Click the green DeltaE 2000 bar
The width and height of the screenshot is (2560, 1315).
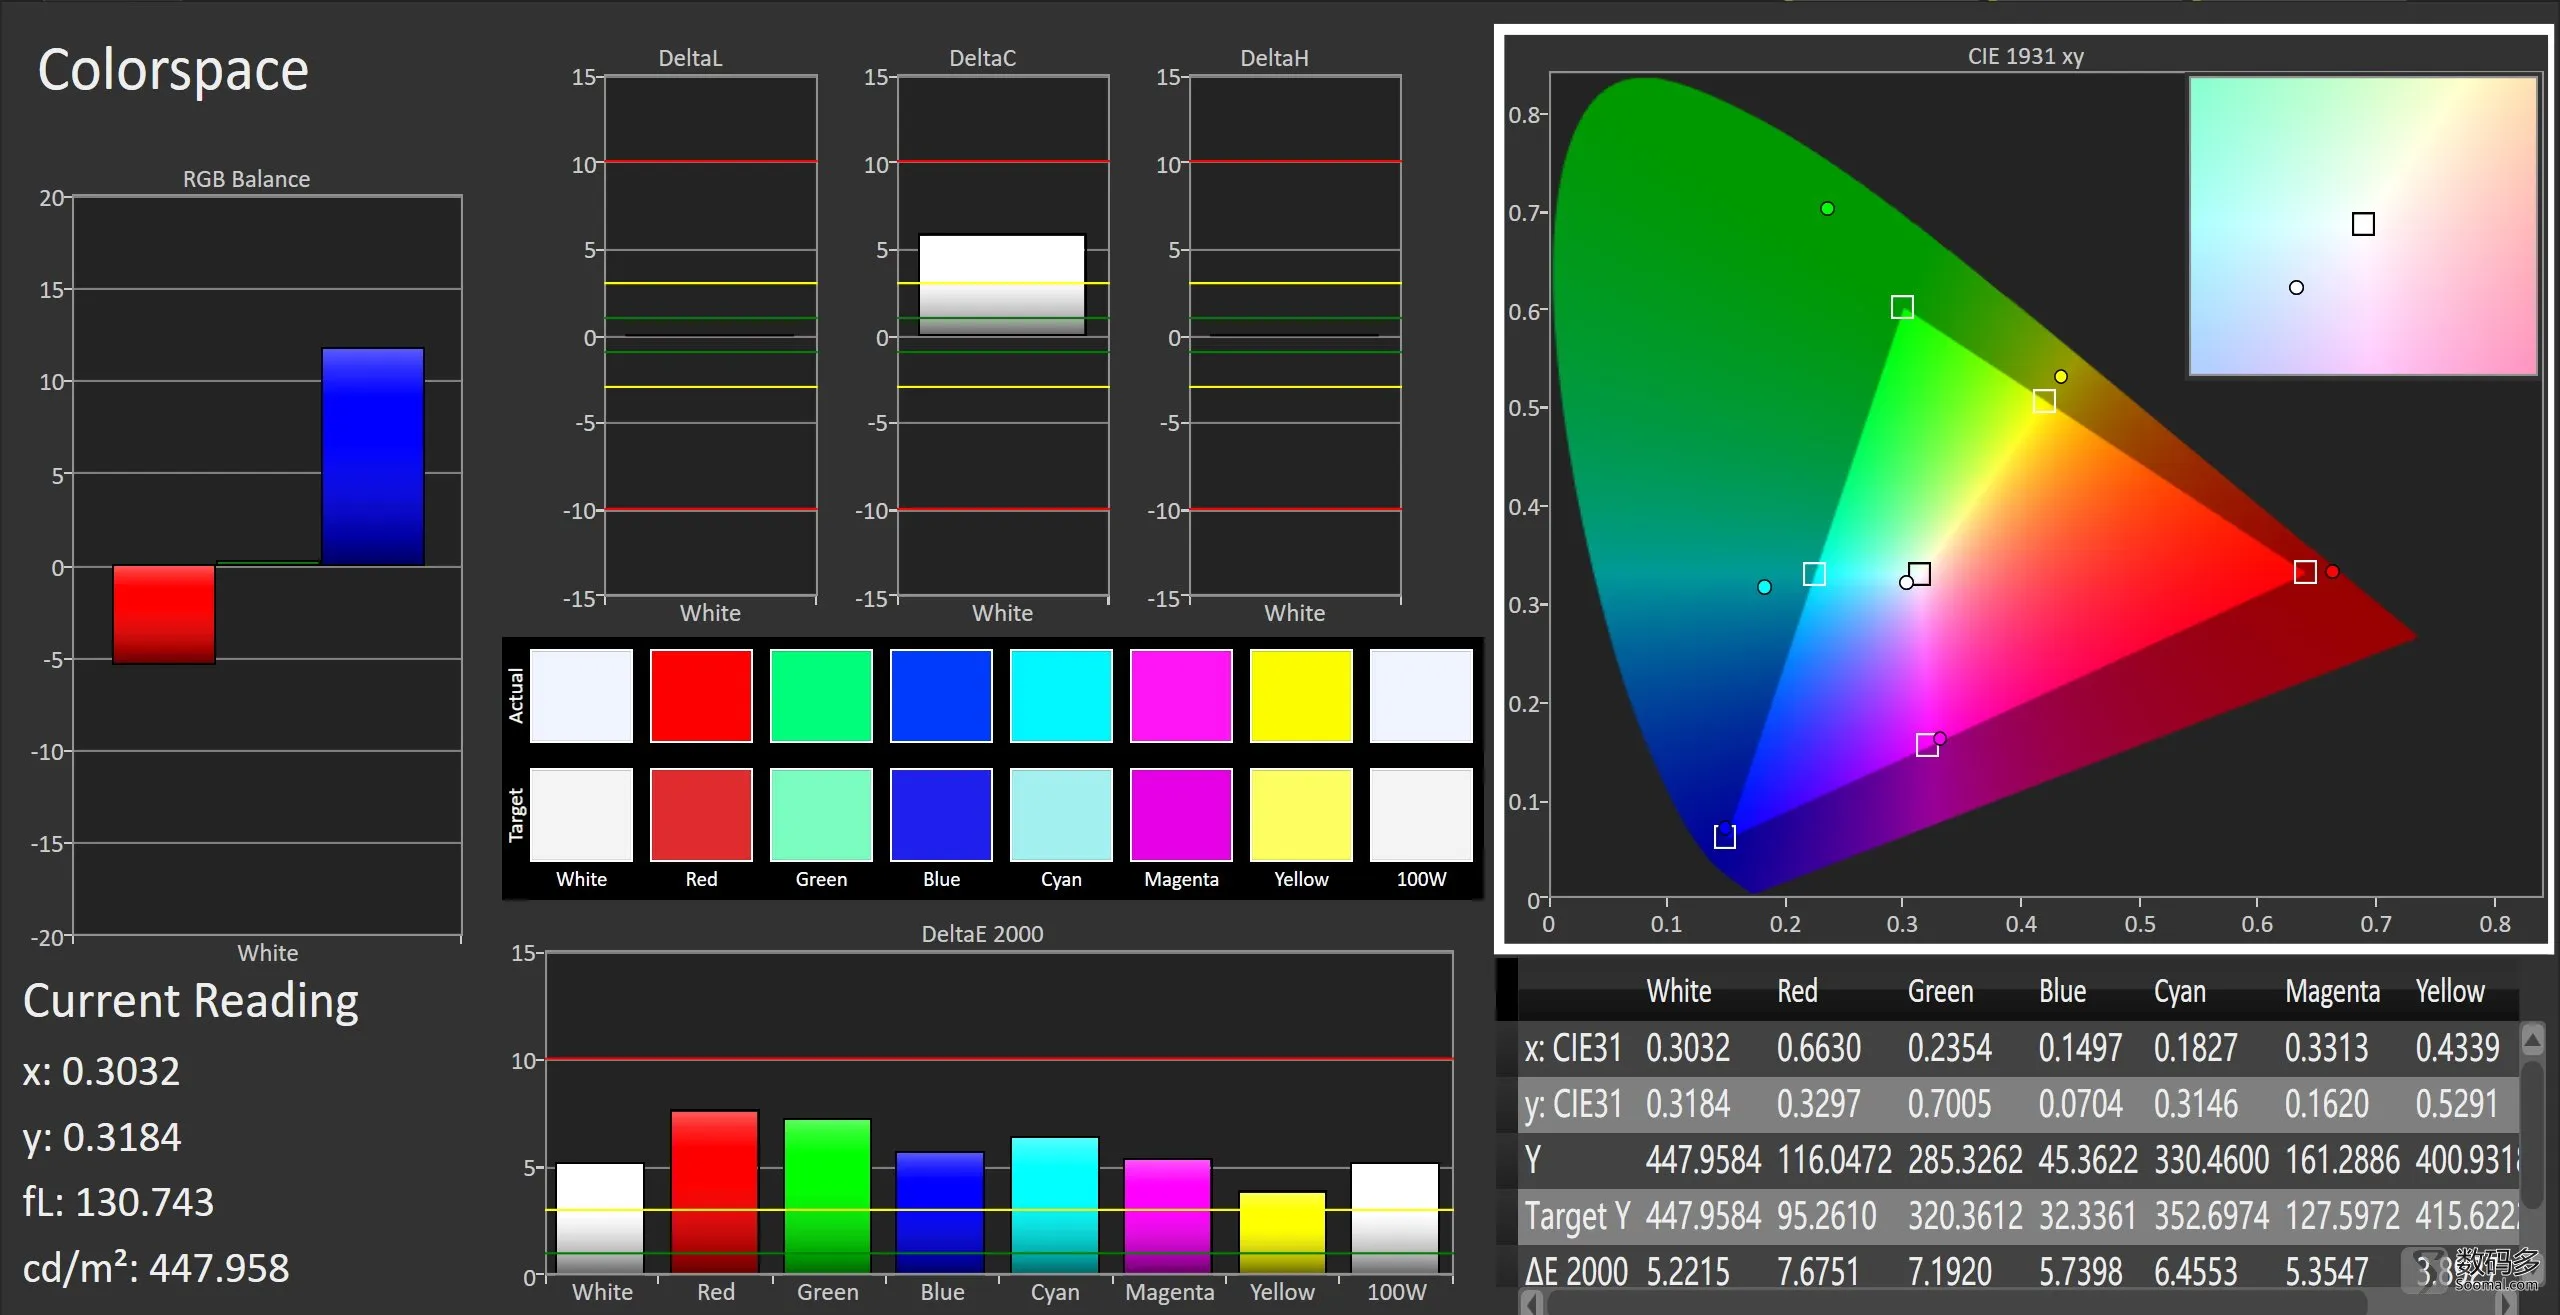pyautogui.click(x=828, y=1196)
